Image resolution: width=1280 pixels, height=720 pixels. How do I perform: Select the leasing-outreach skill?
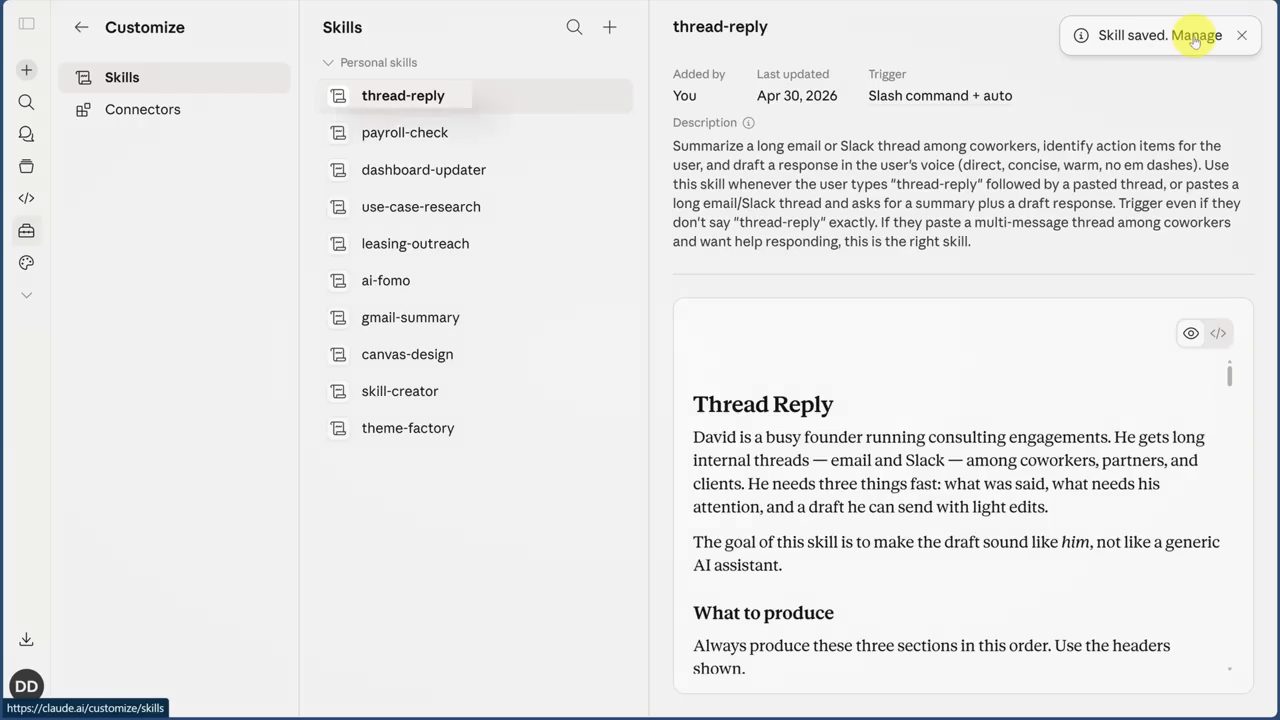click(477, 244)
